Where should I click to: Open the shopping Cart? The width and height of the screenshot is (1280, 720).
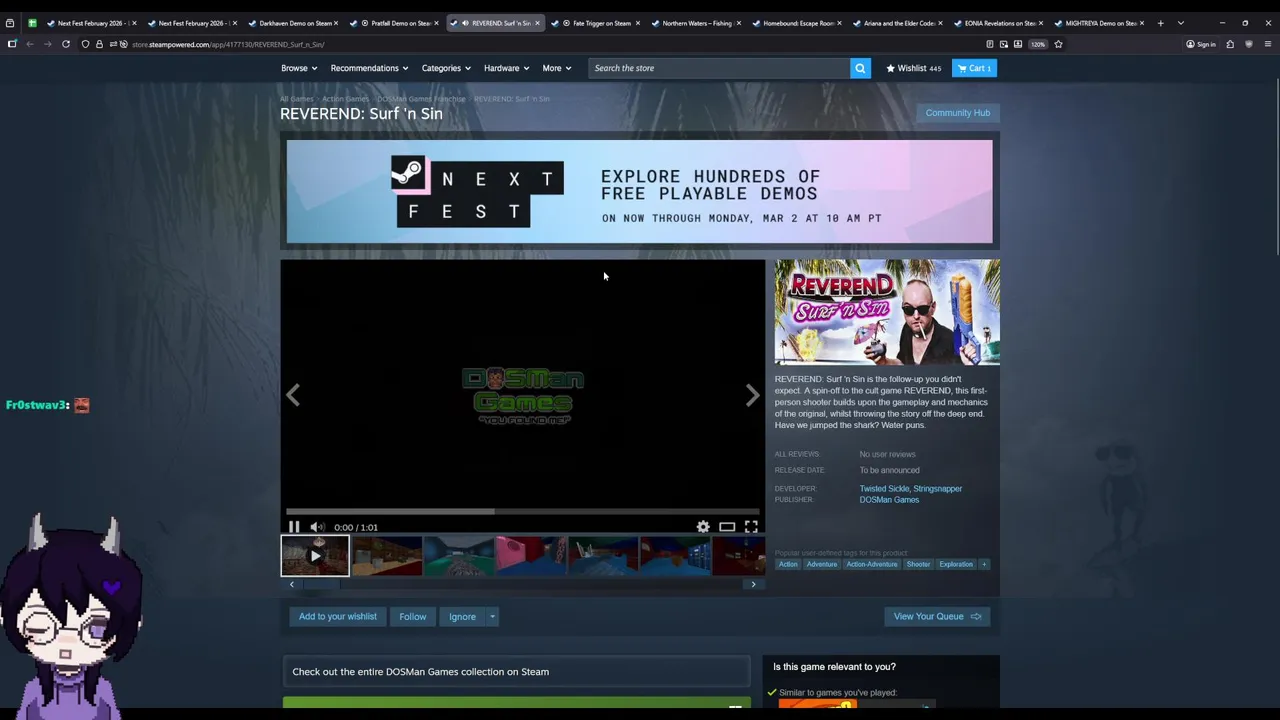973,68
